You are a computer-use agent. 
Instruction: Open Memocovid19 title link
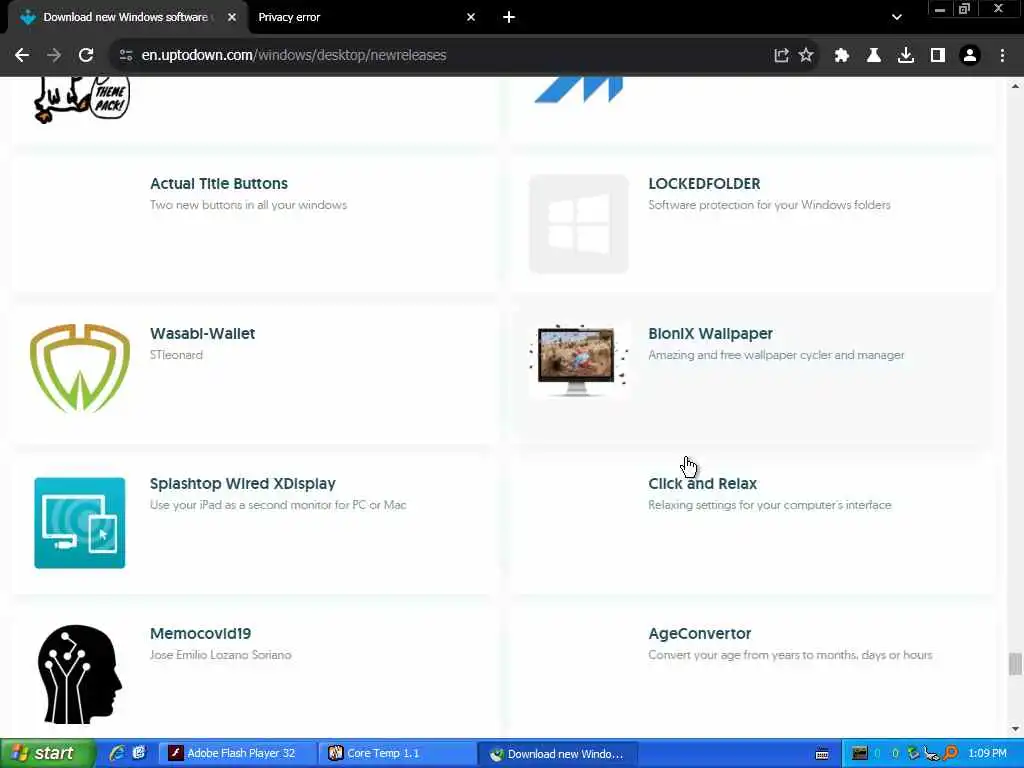200,633
